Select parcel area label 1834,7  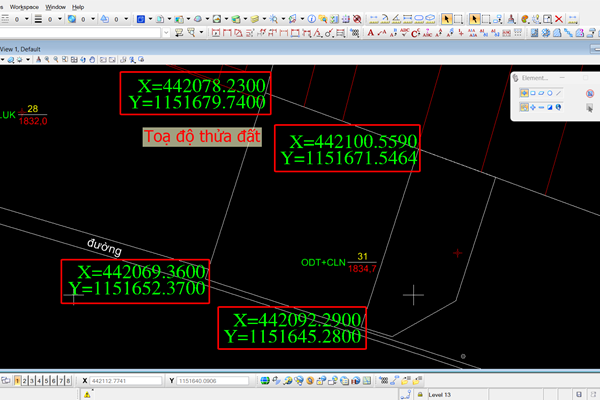pyautogui.click(x=362, y=269)
